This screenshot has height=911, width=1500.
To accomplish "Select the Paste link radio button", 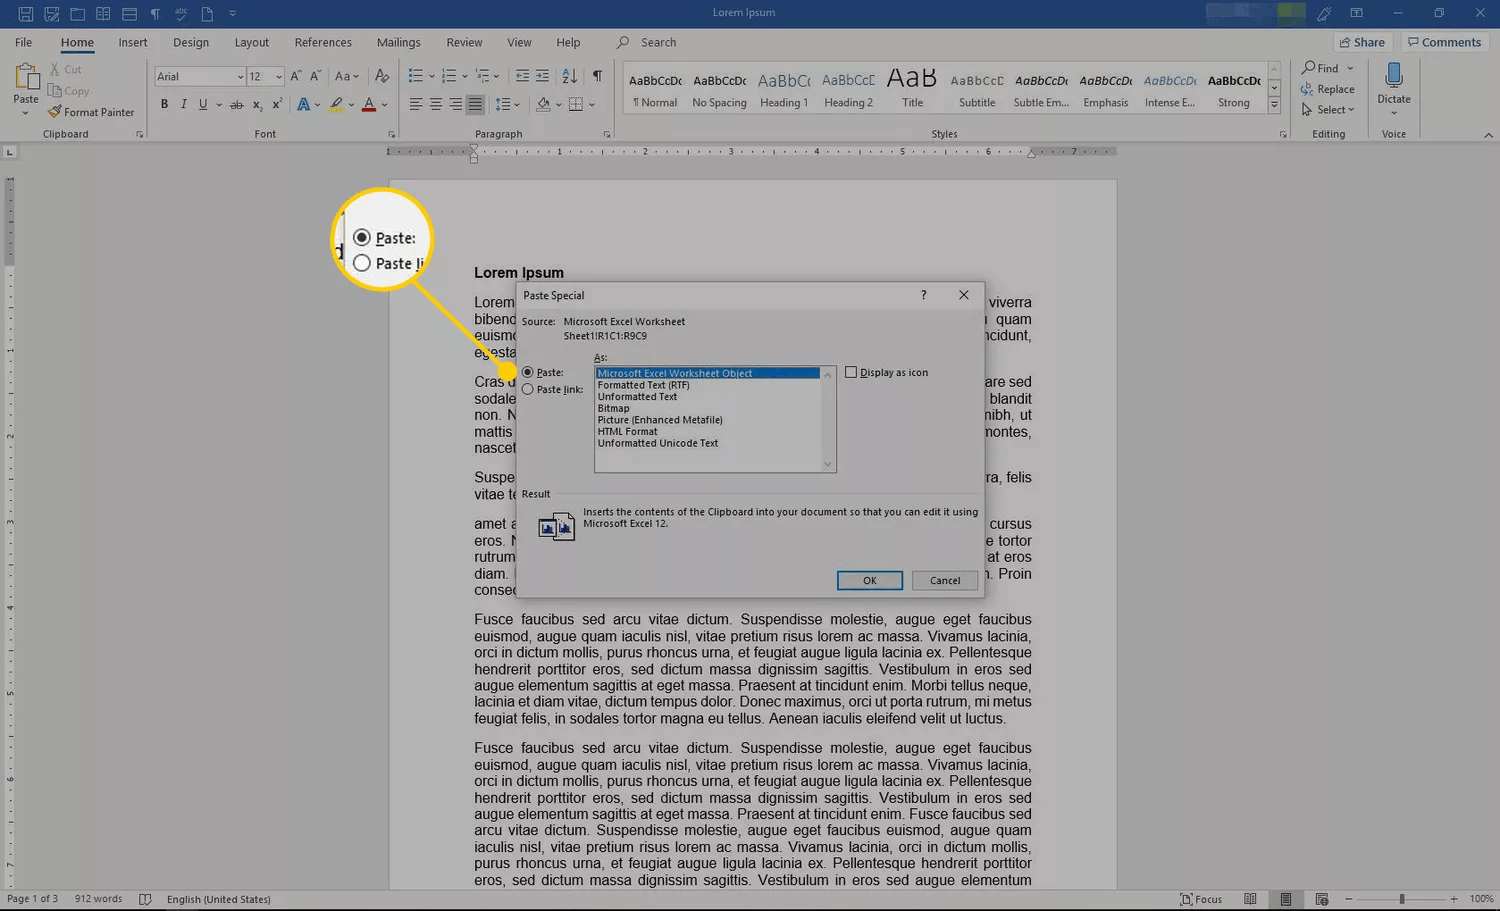I will 528,389.
